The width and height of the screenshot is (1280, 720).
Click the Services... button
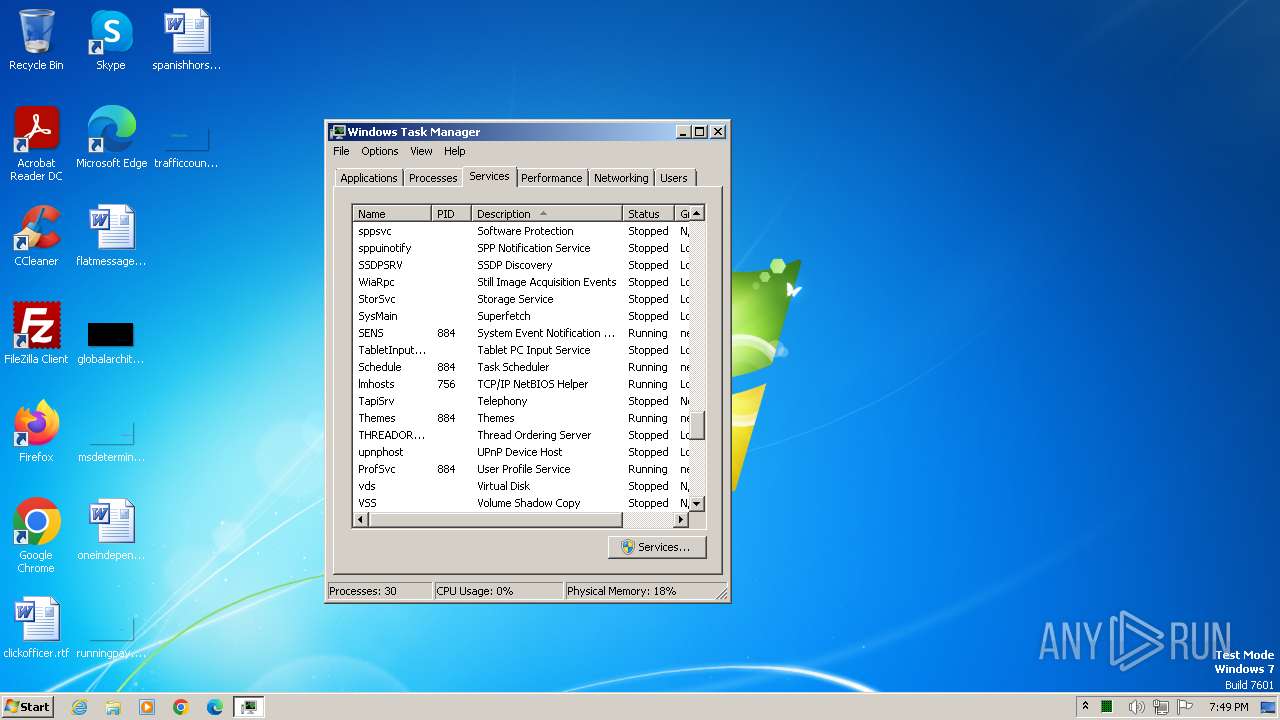tap(656, 547)
